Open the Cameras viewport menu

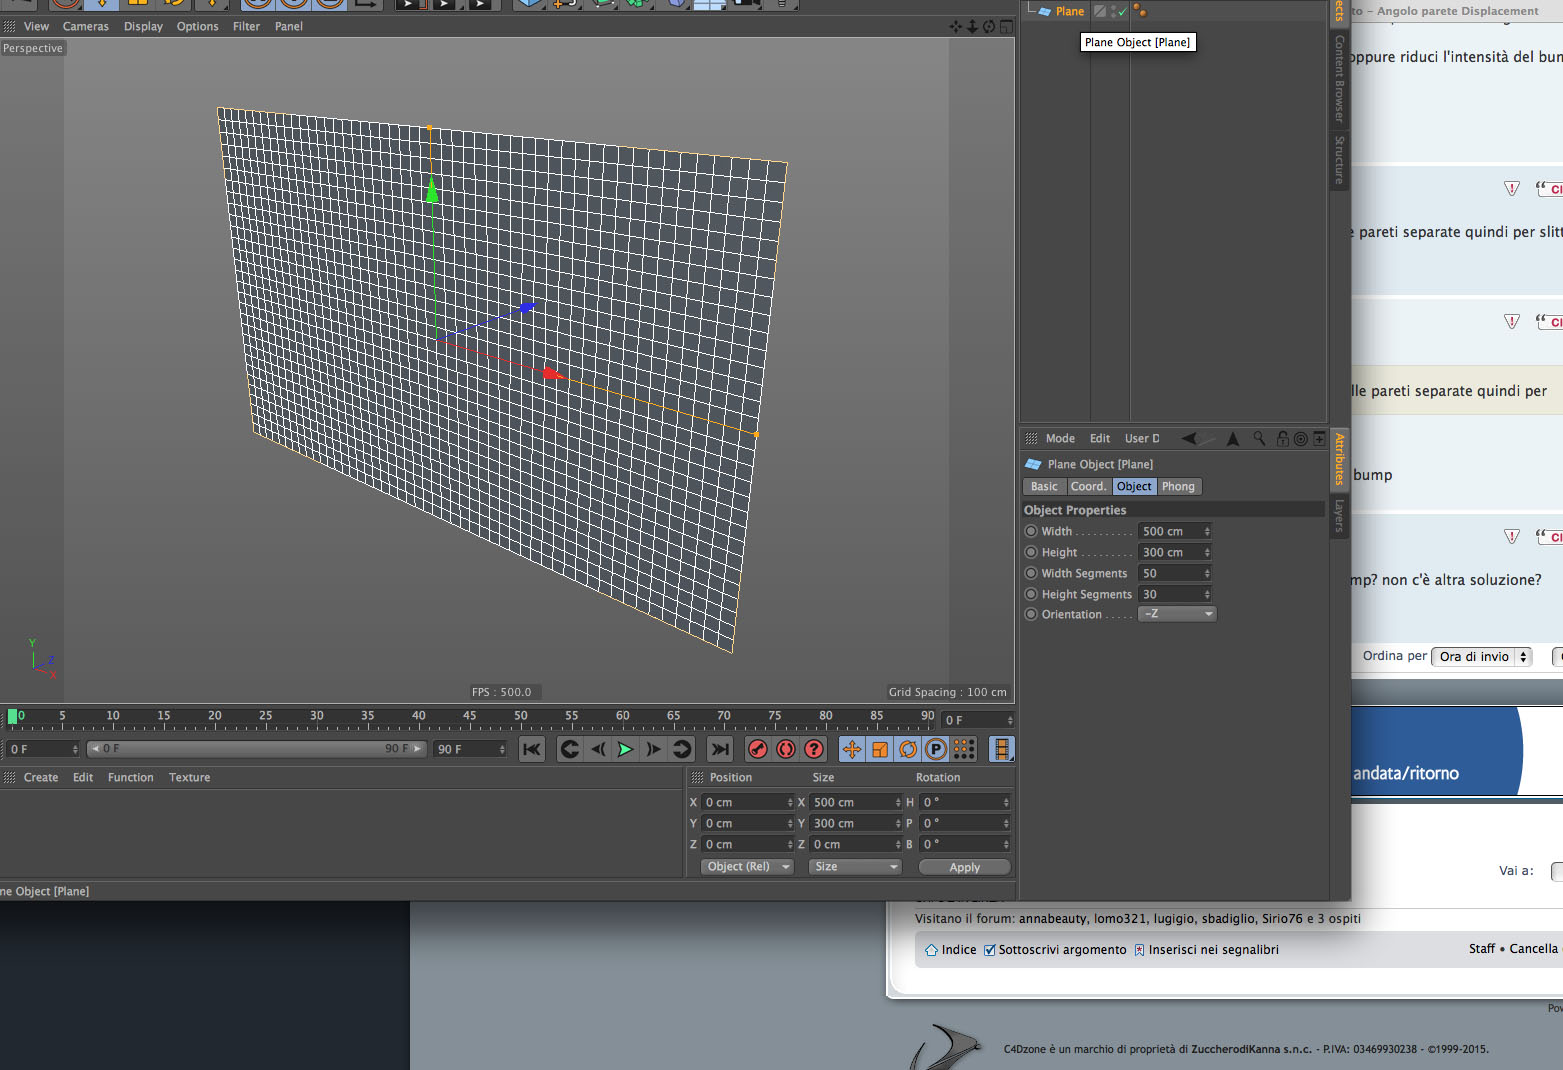[x=86, y=26]
